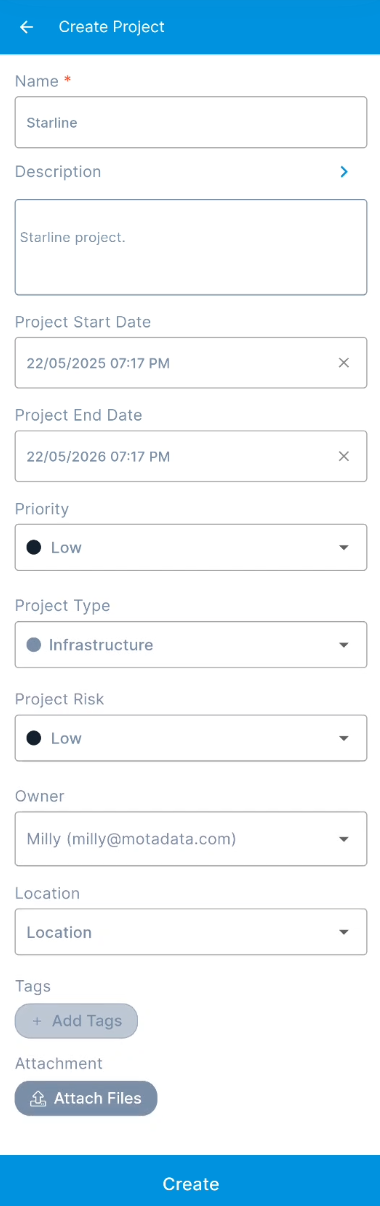Viewport: 380px width, 1206px height.
Task: Clear the Project End Date value
Action: (344, 456)
